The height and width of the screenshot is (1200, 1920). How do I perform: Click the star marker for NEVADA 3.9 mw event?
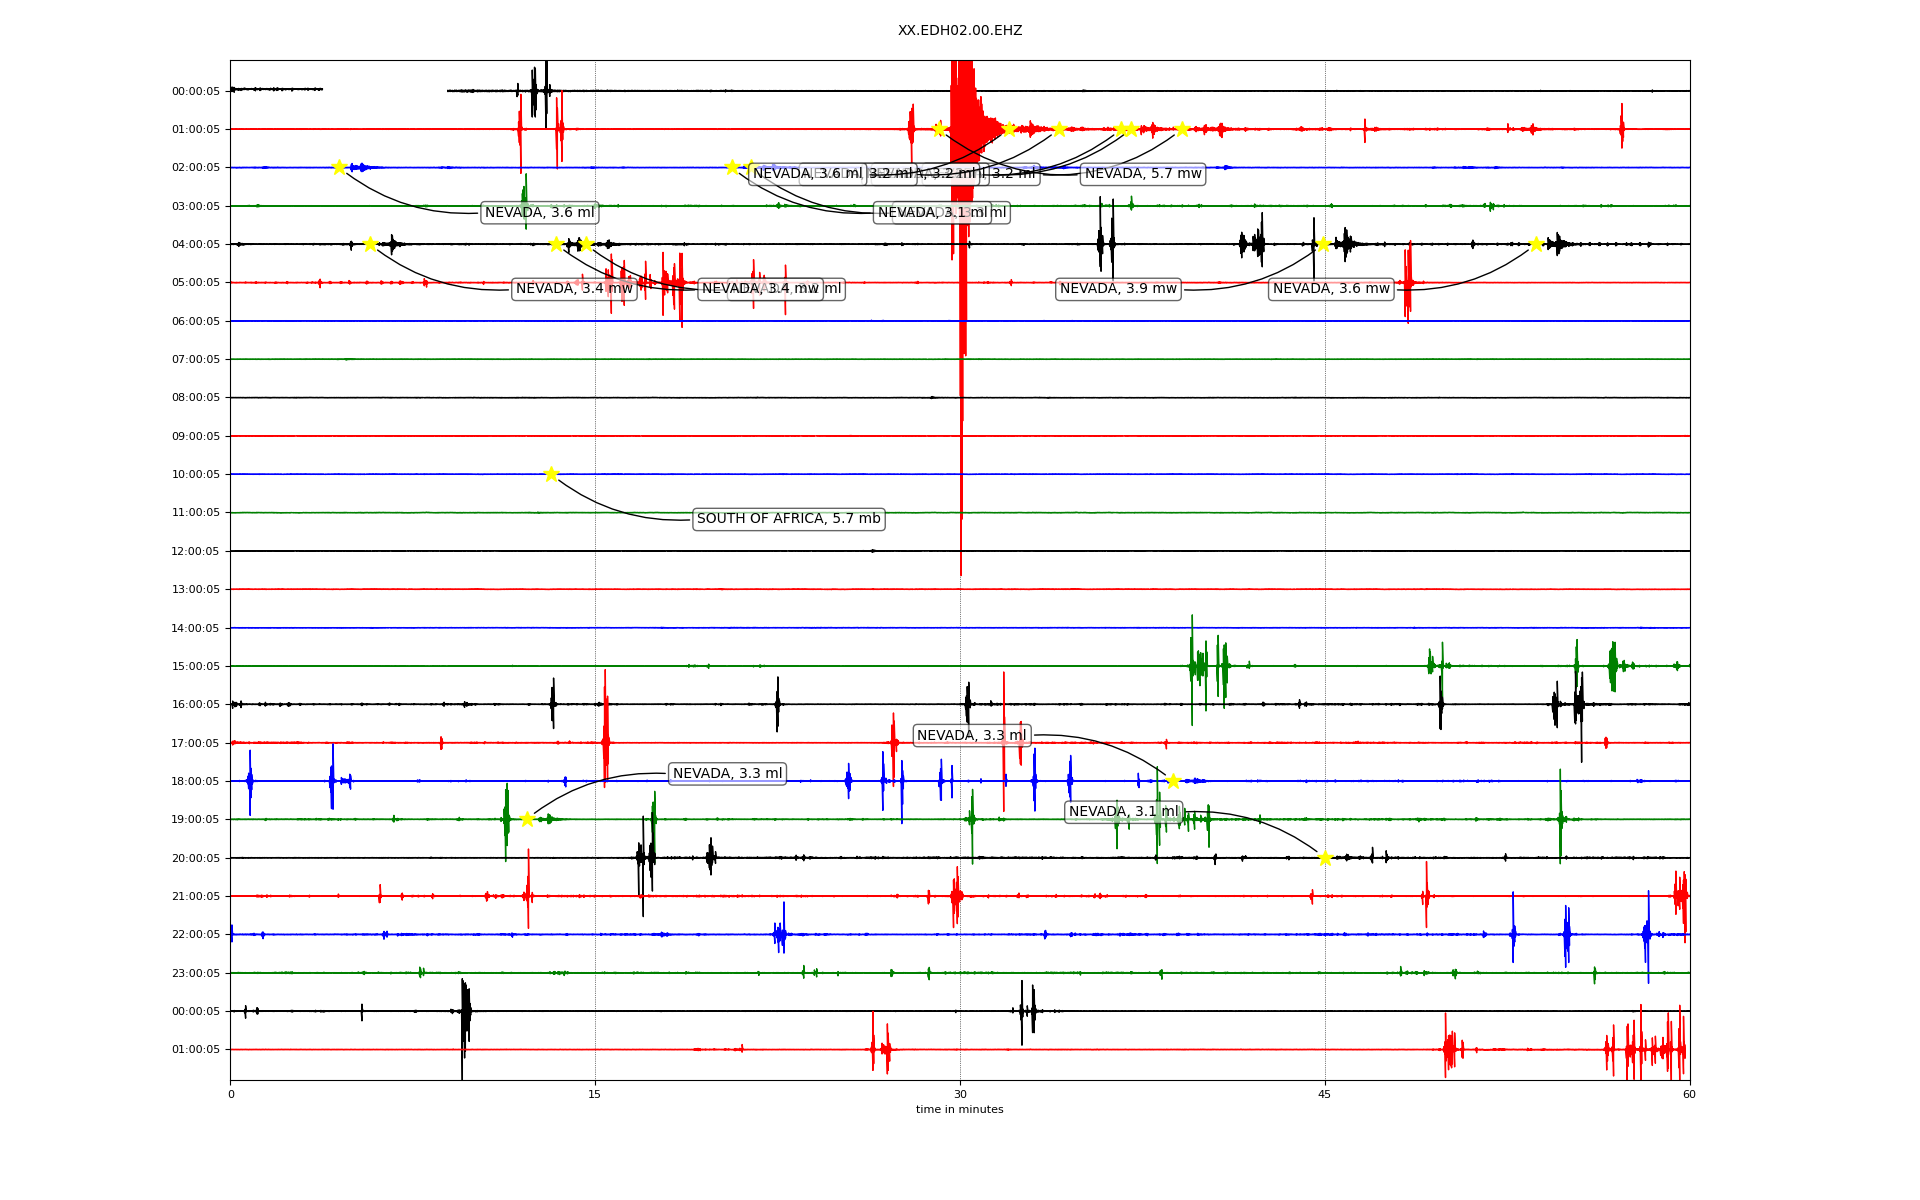pyautogui.click(x=1323, y=244)
